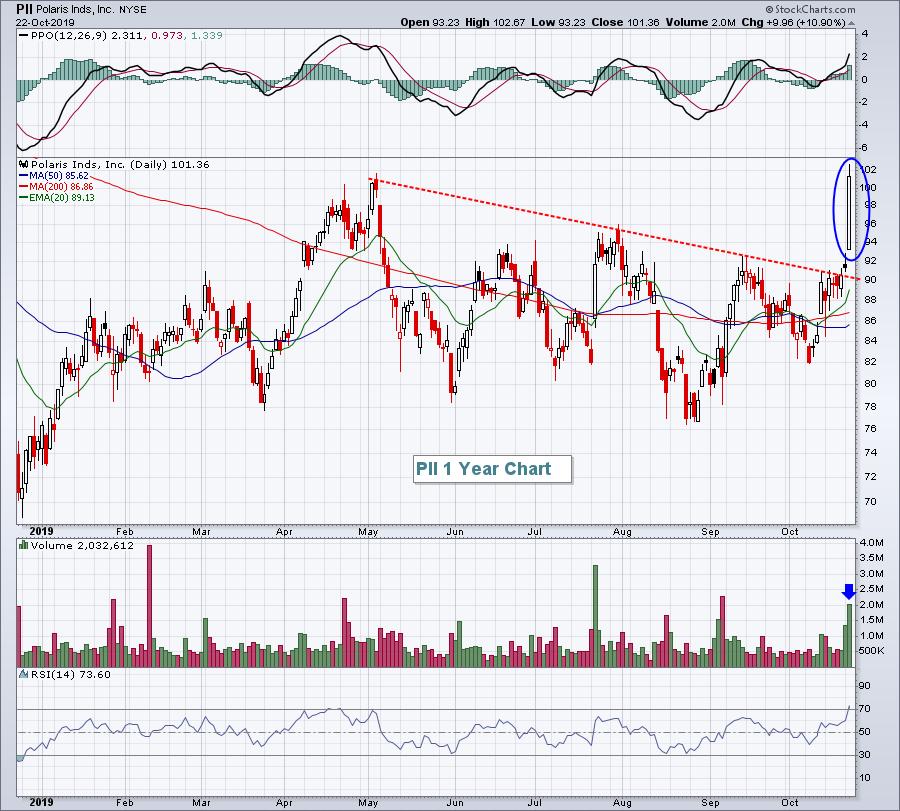Click the 'Volume 2,032,612' panel label
The height and width of the screenshot is (811, 900).
(x=82, y=545)
